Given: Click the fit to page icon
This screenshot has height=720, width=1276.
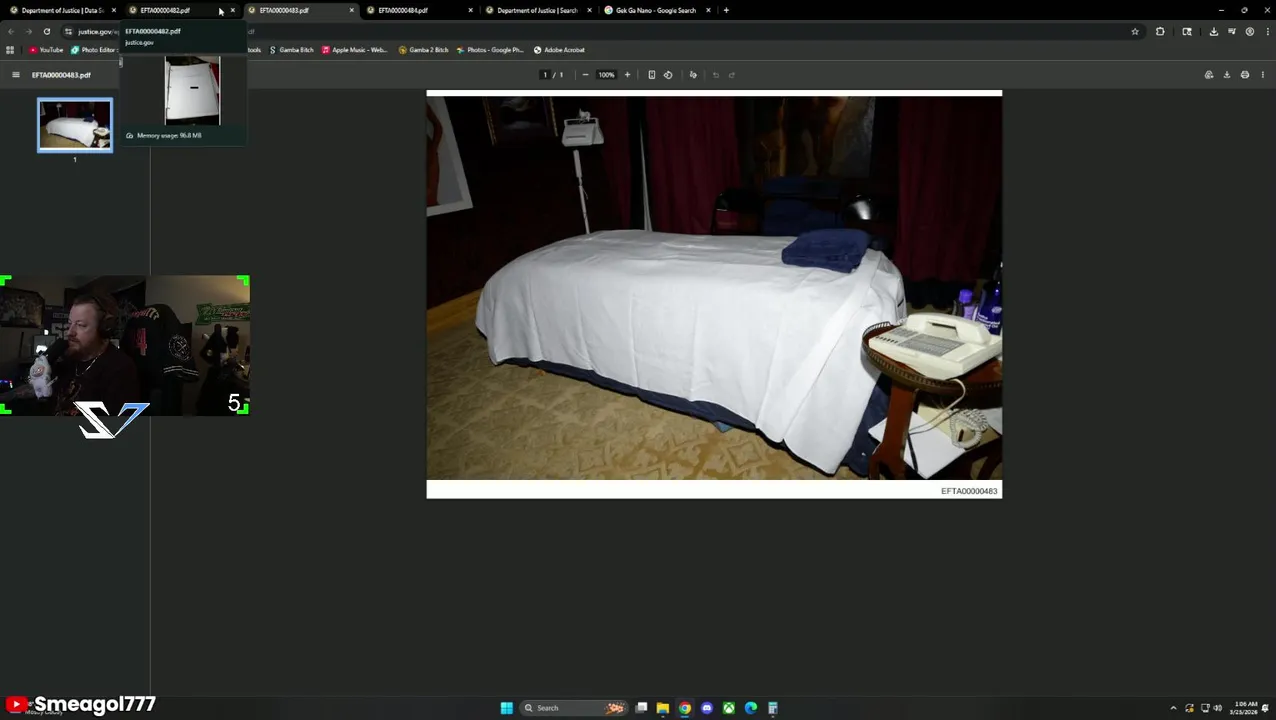Looking at the screenshot, I should [x=652, y=75].
